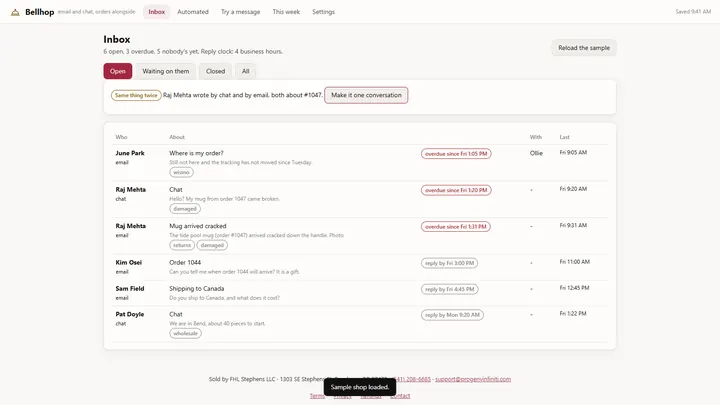
Task: Click overdue since Fri 1:31 PM badge
Action: [456, 227]
